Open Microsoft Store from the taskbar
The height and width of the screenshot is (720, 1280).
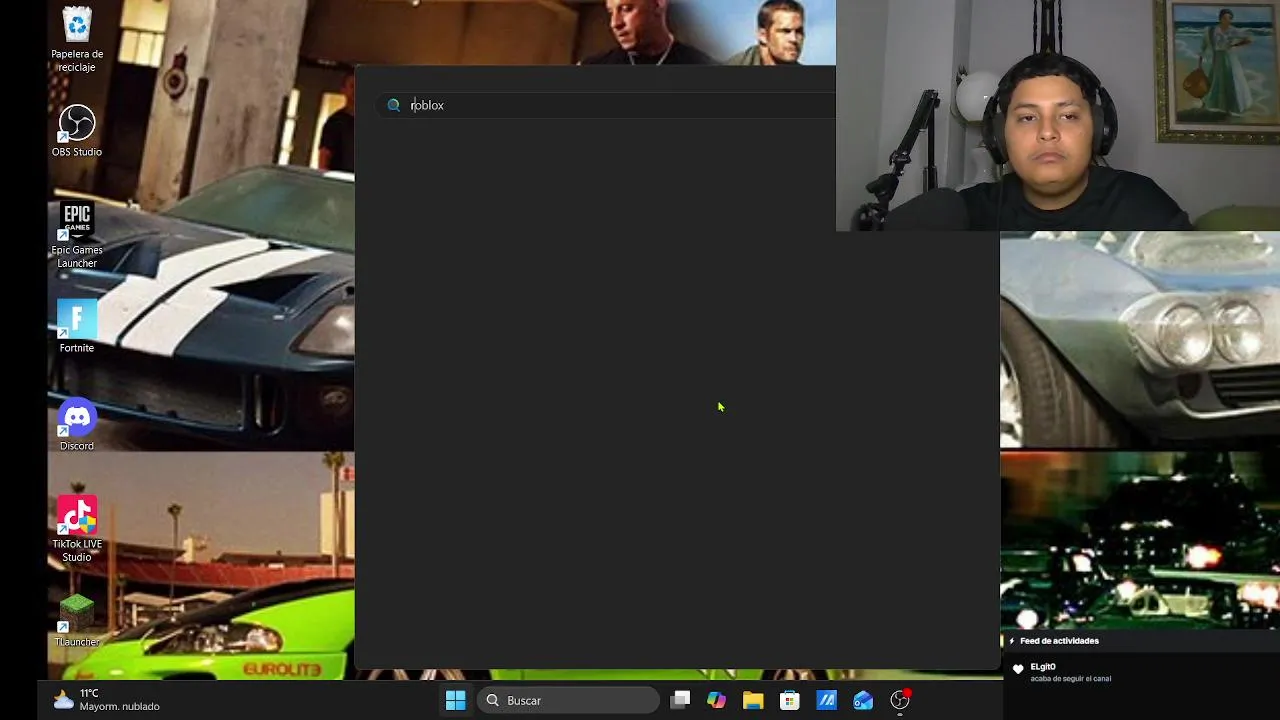point(790,700)
